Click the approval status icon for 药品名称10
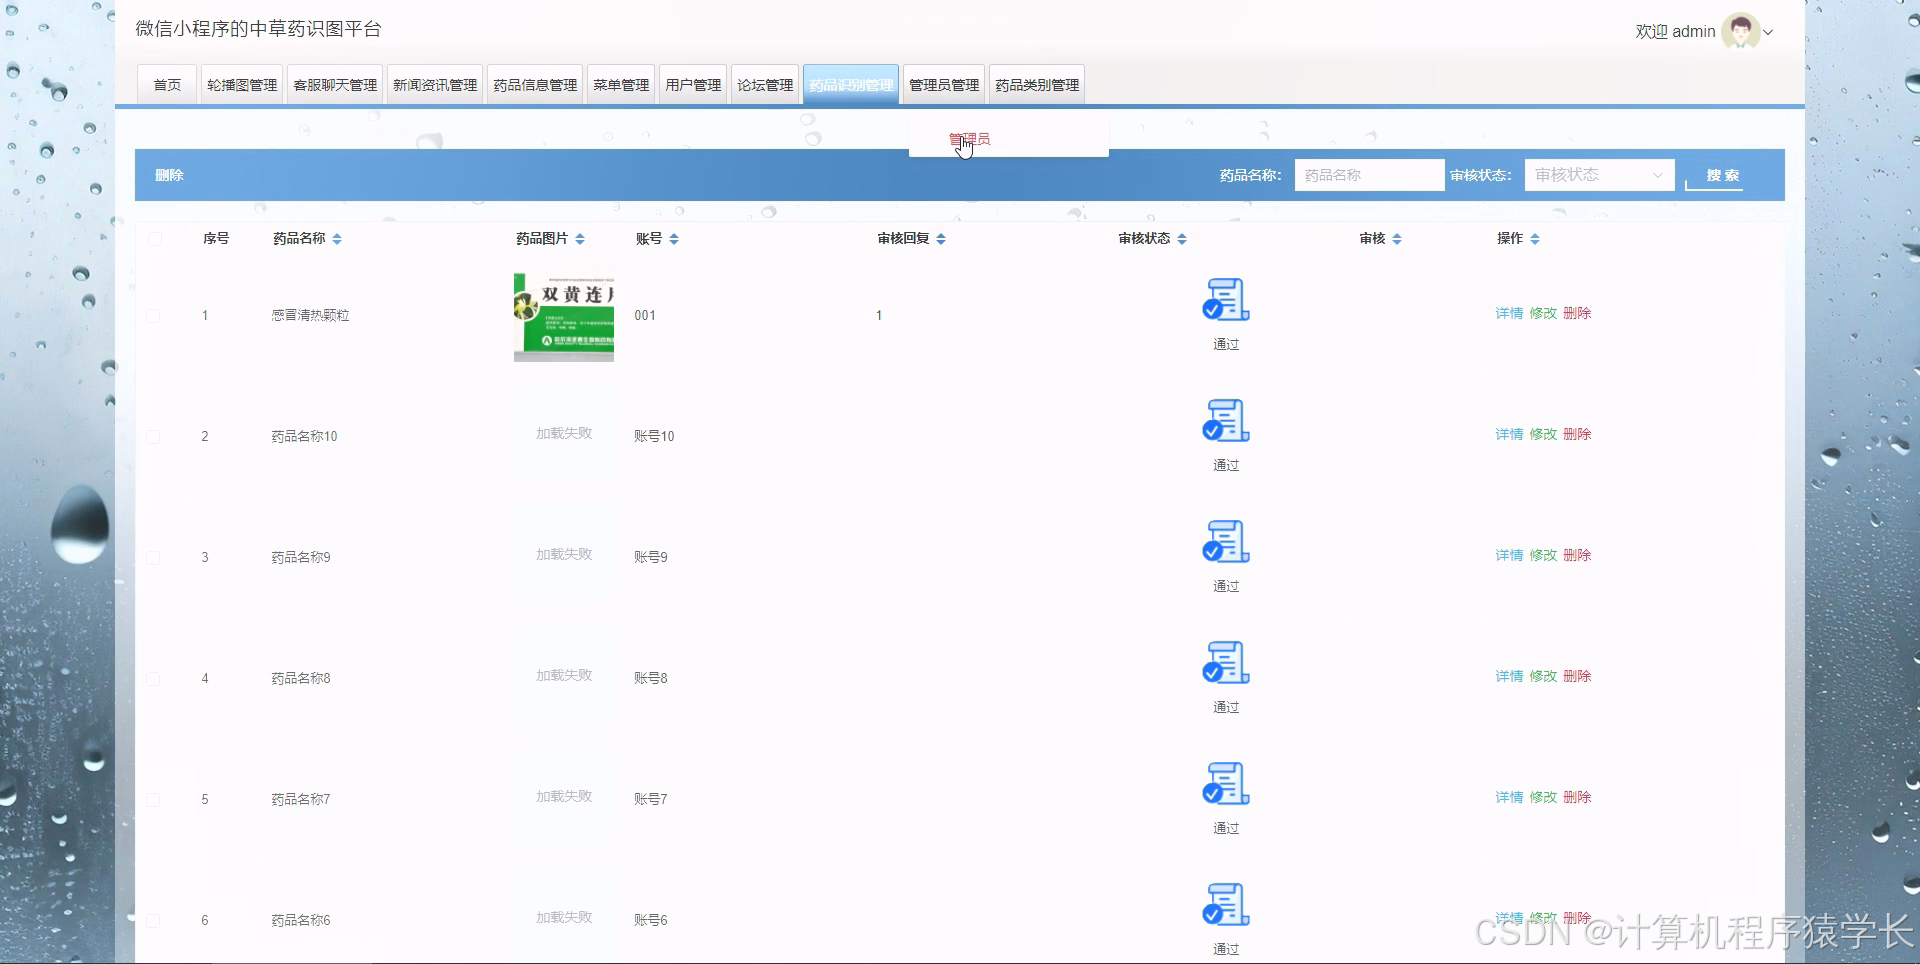Screen dimensions: 1920x964 tap(1226, 420)
